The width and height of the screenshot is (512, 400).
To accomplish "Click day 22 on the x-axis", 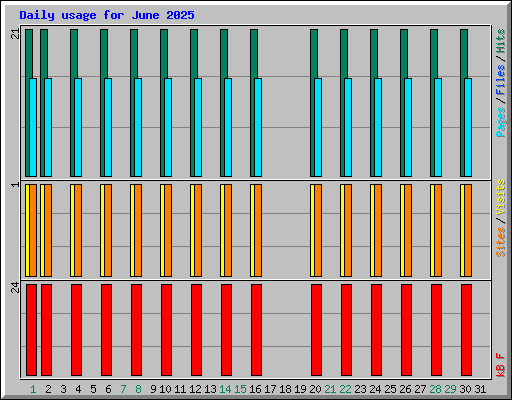I will (345, 389).
